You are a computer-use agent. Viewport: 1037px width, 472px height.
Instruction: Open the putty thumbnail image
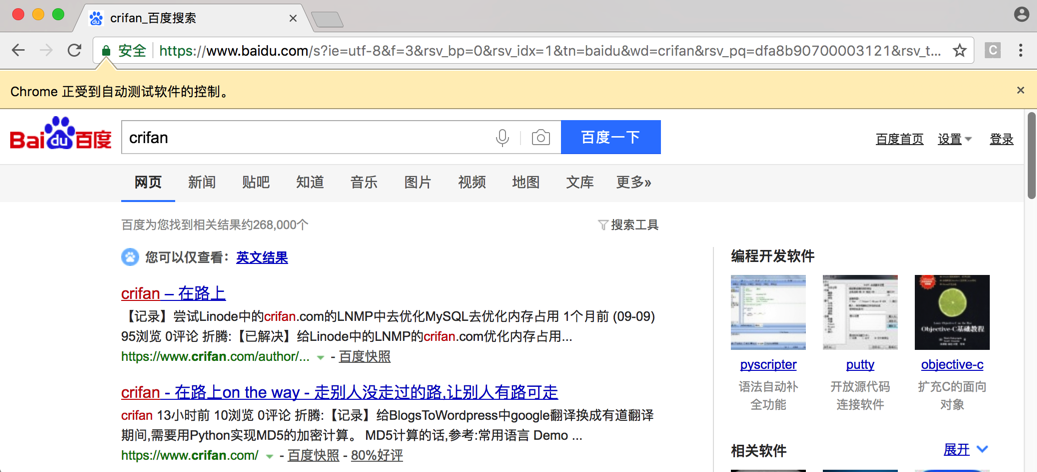[x=860, y=313]
